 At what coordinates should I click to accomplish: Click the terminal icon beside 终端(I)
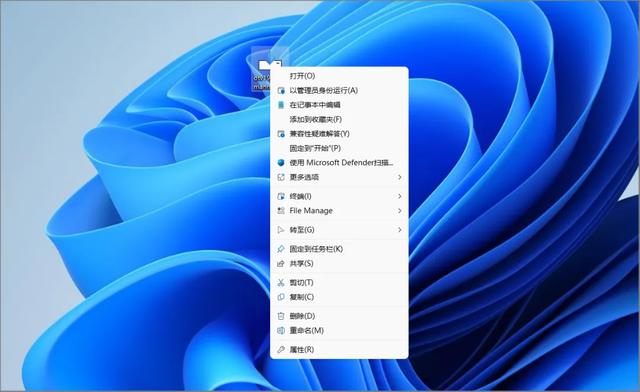click(281, 196)
